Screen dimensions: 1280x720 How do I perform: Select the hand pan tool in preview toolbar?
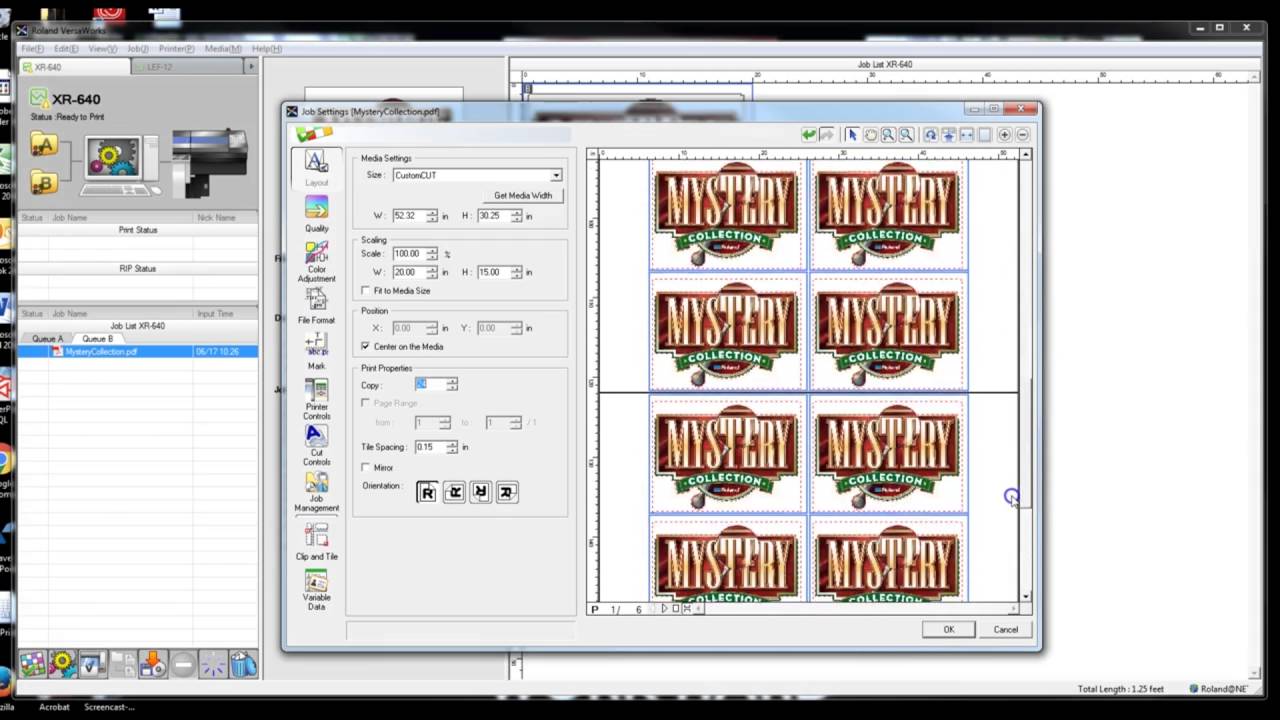(870, 135)
